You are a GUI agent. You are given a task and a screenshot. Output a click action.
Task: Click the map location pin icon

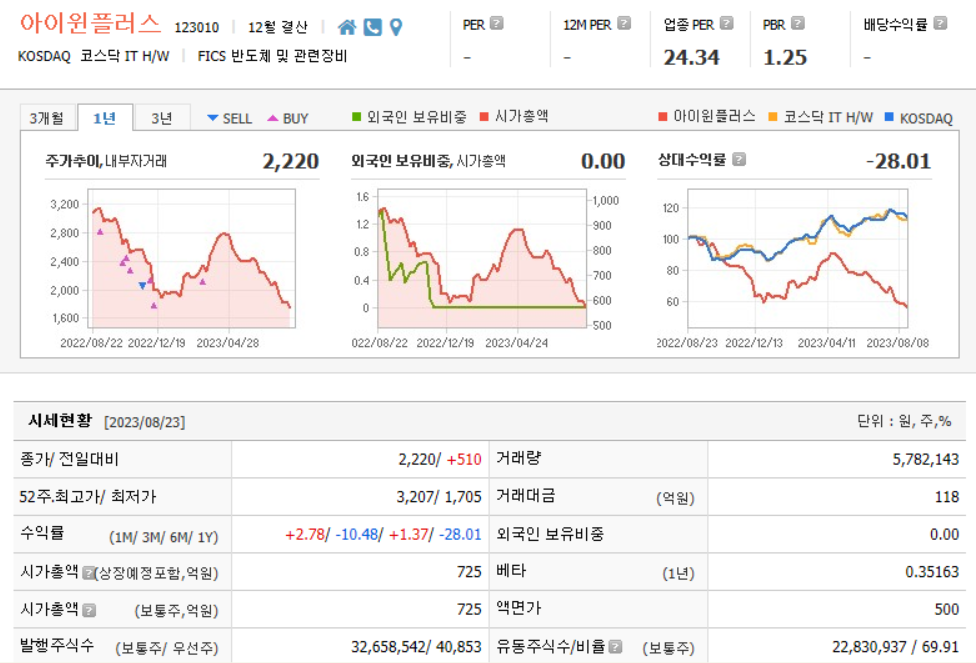[396, 27]
